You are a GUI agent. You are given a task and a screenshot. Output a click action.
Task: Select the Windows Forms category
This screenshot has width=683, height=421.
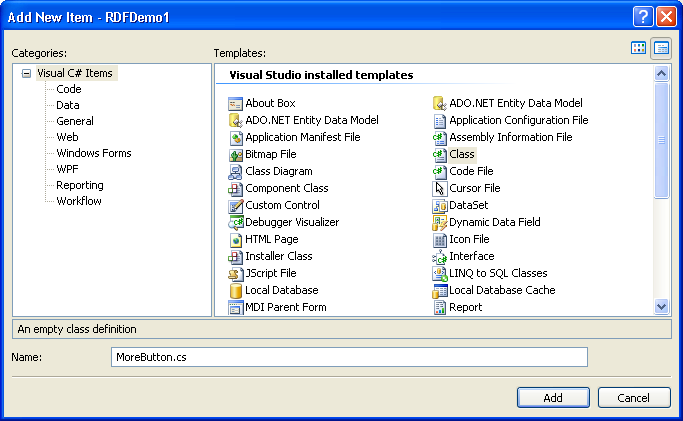tap(93, 153)
